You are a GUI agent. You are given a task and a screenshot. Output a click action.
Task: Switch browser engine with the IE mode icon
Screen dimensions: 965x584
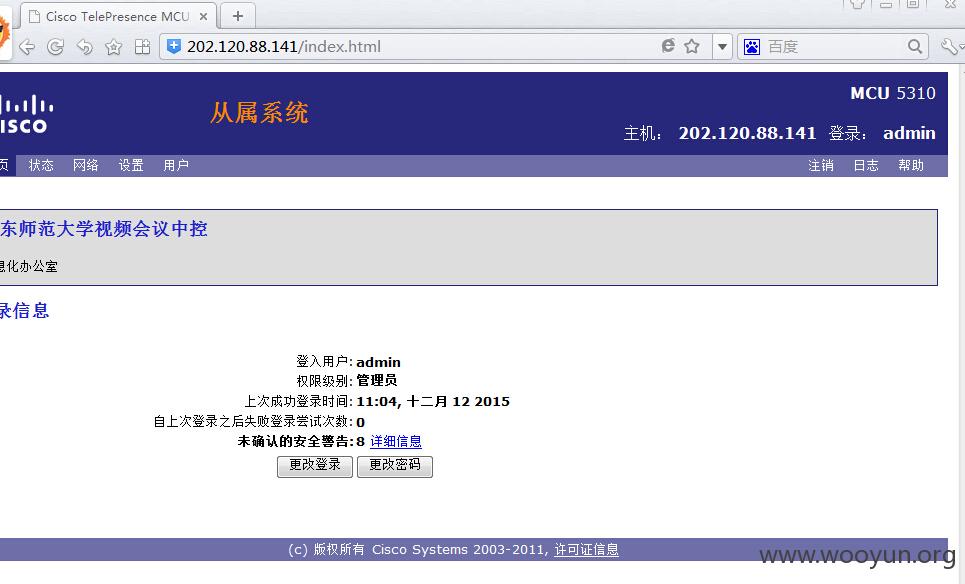tap(668, 46)
